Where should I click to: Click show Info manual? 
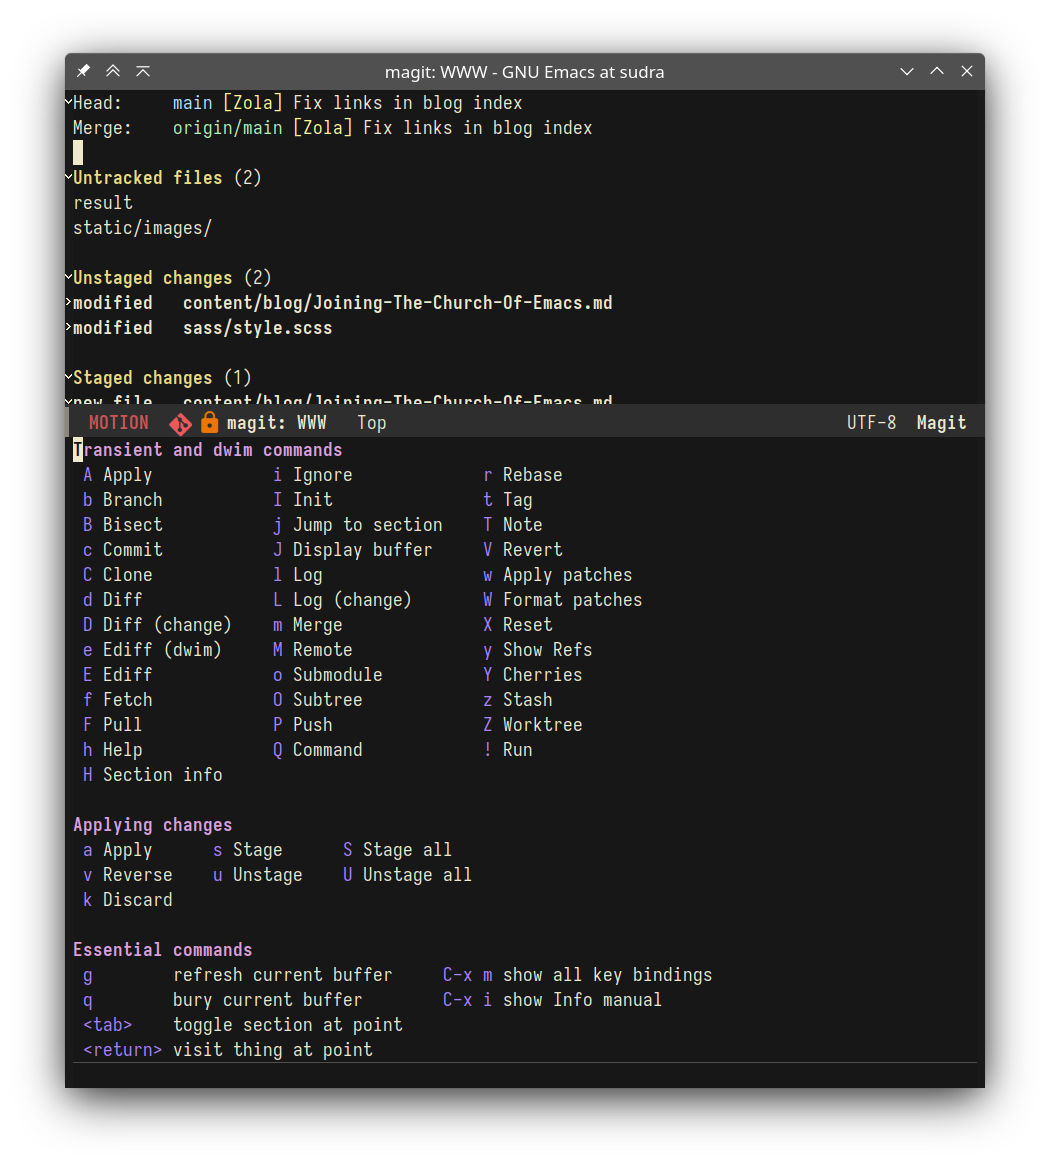[582, 1000]
